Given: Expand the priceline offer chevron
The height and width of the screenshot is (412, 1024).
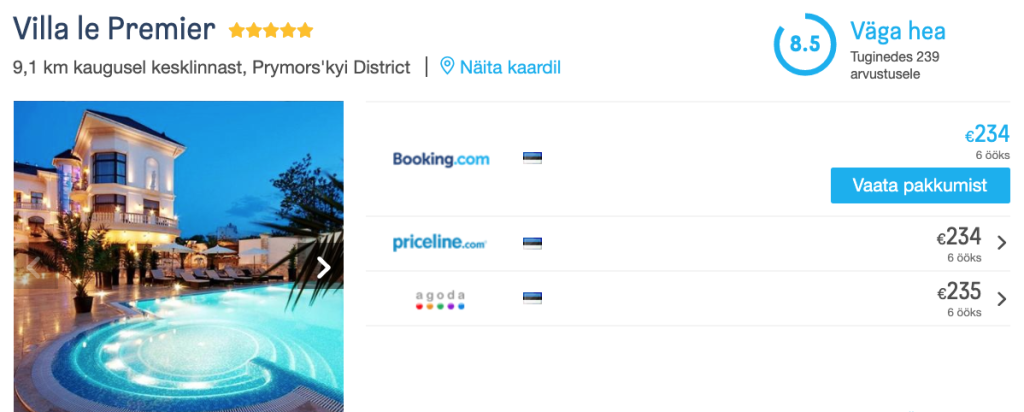Looking at the screenshot, I should pyautogui.click(x=1001, y=242).
